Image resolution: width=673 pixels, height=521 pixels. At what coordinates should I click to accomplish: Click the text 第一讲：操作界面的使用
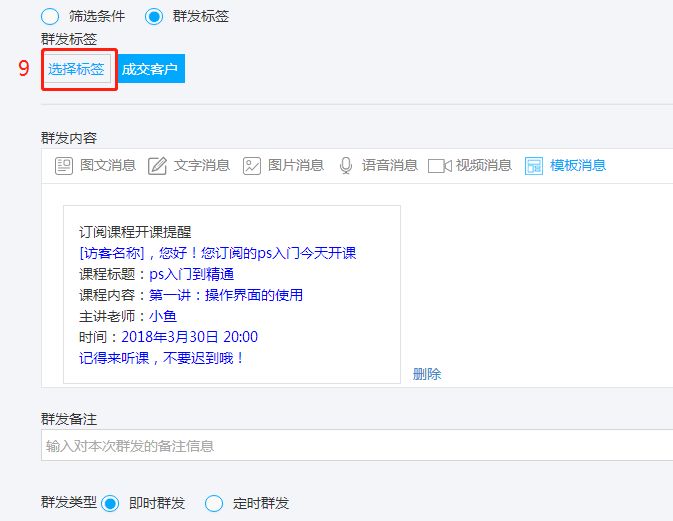coord(226,295)
